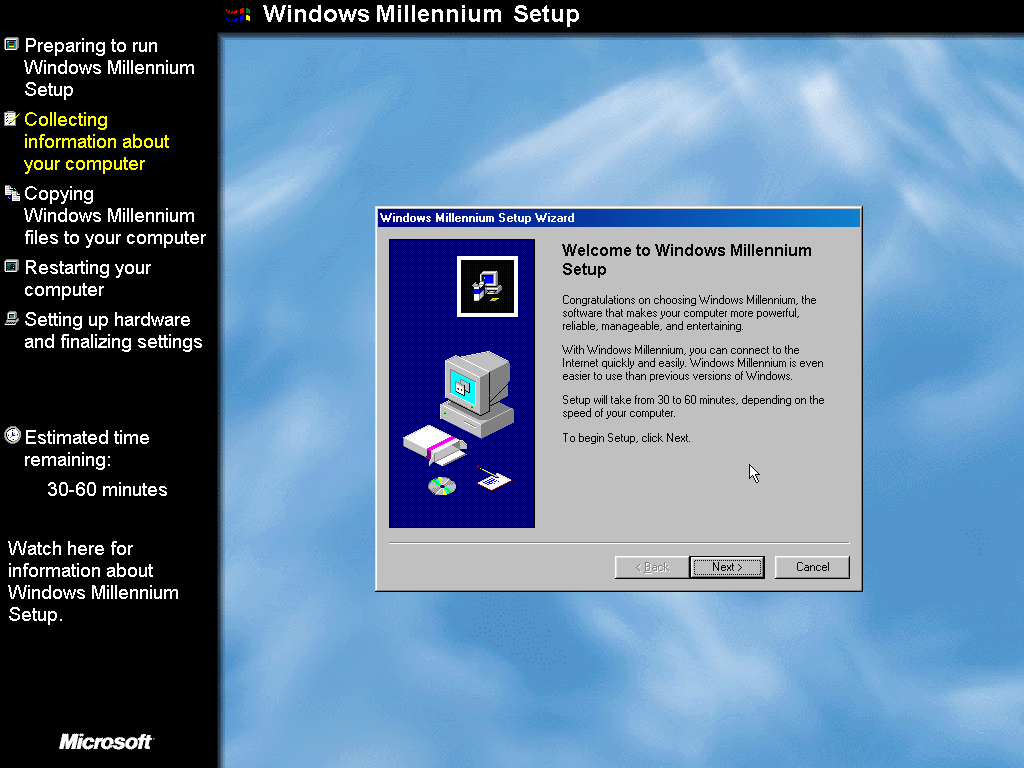Screen dimensions: 1024x768
Task: Click the 'Congratulations on choosing Windows Millennium' paragraph
Action: [x=689, y=313]
